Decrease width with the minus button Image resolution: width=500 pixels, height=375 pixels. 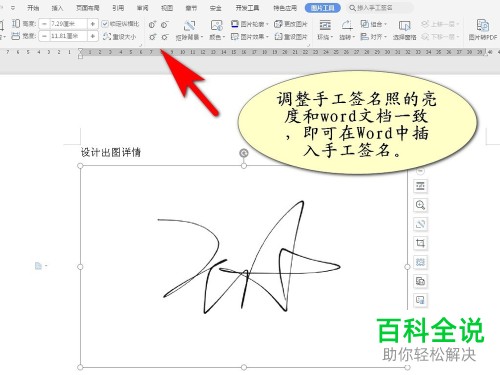44,36
